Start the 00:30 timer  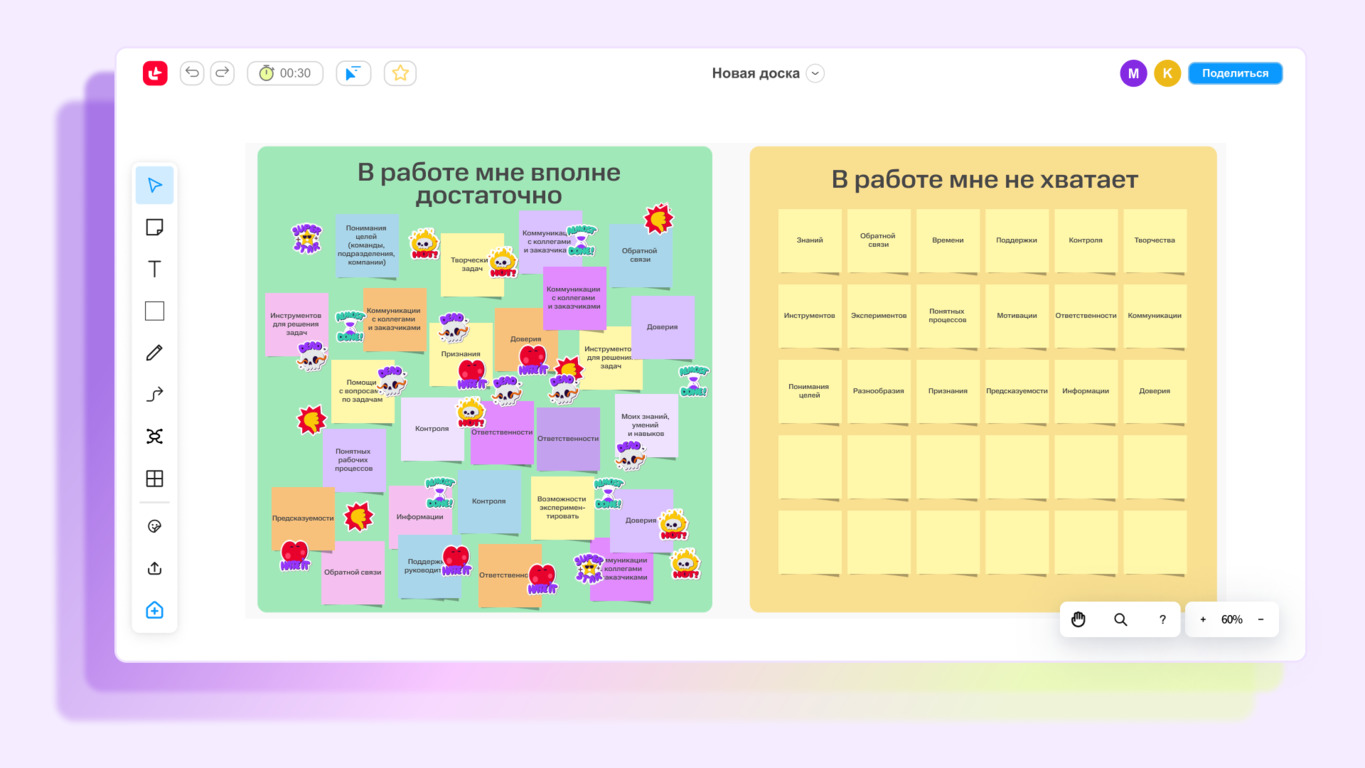click(285, 73)
